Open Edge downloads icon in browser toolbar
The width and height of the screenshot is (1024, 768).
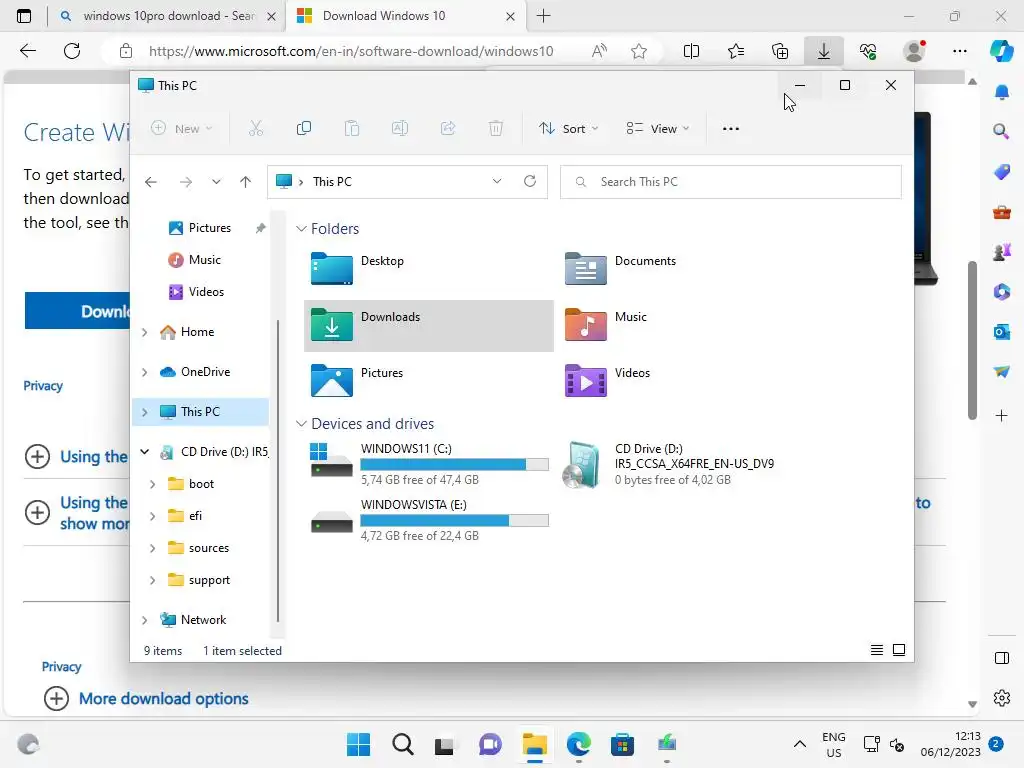(824, 51)
